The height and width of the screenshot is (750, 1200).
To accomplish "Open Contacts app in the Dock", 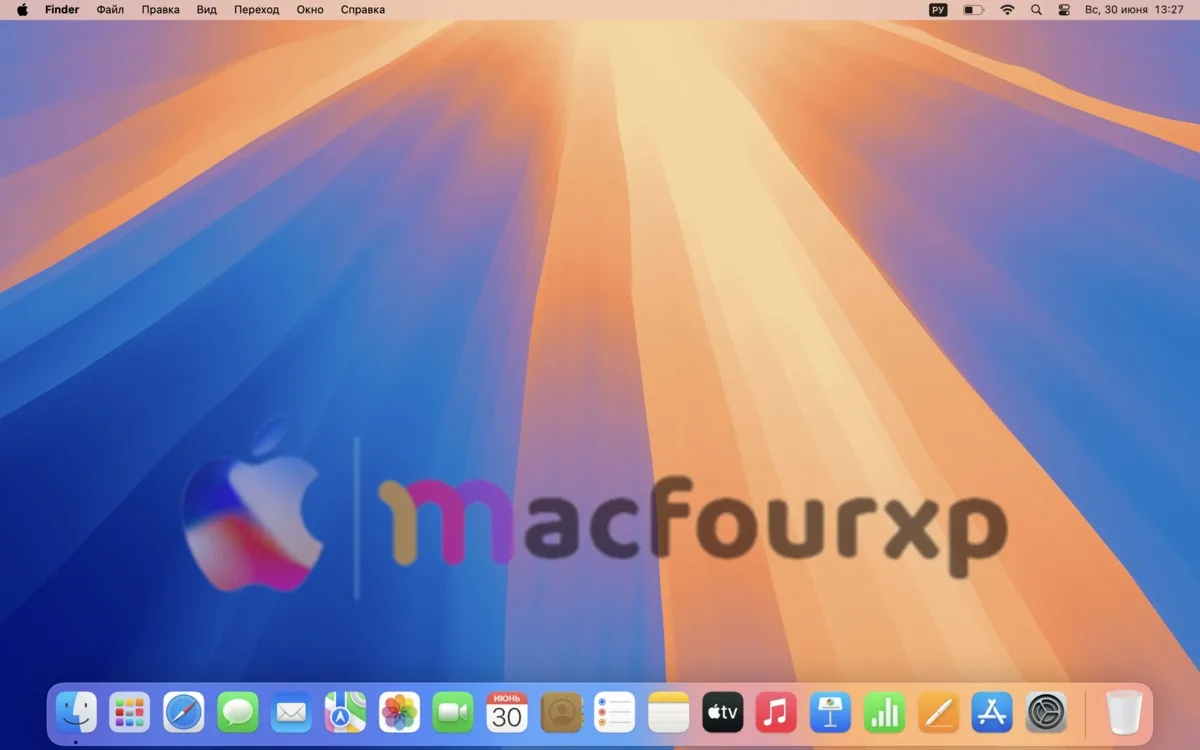I will pyautogui.click(x=561, y=713).
